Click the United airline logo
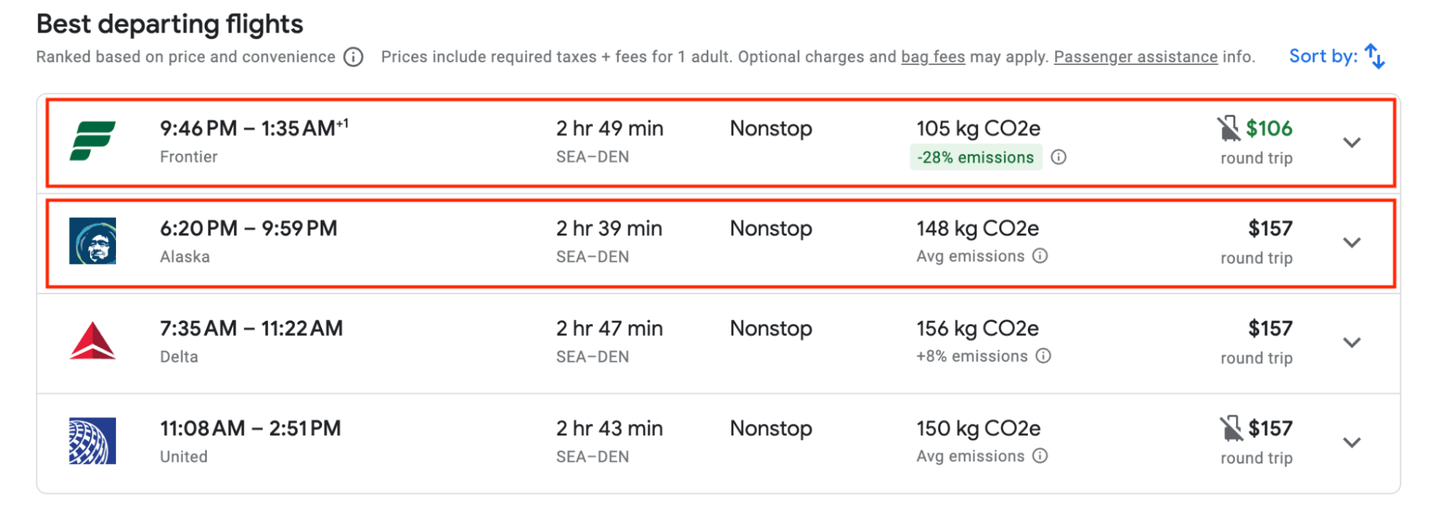This screenshot has width=1440, height=522. coord(93,441)
